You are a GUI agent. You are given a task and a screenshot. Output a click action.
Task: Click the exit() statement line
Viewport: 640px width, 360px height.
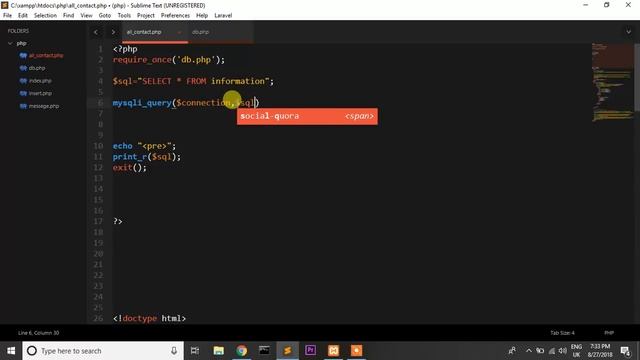point(129,167)
